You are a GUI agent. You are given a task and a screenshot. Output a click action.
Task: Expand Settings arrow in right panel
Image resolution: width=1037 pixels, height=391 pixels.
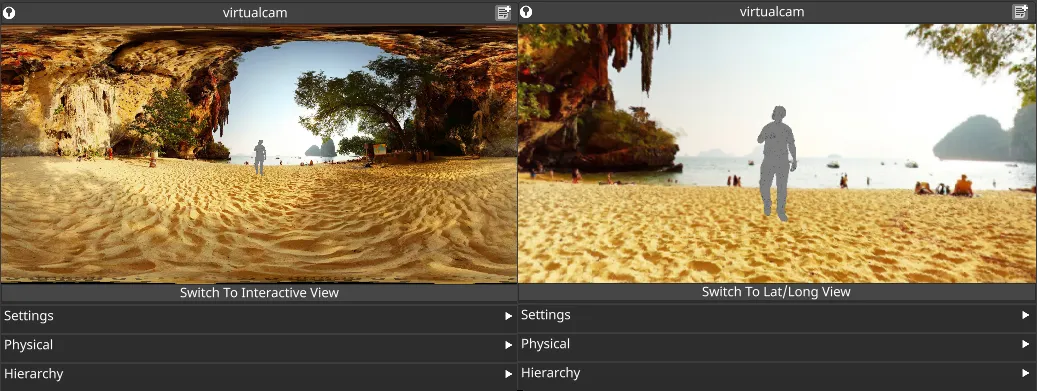1026,315
